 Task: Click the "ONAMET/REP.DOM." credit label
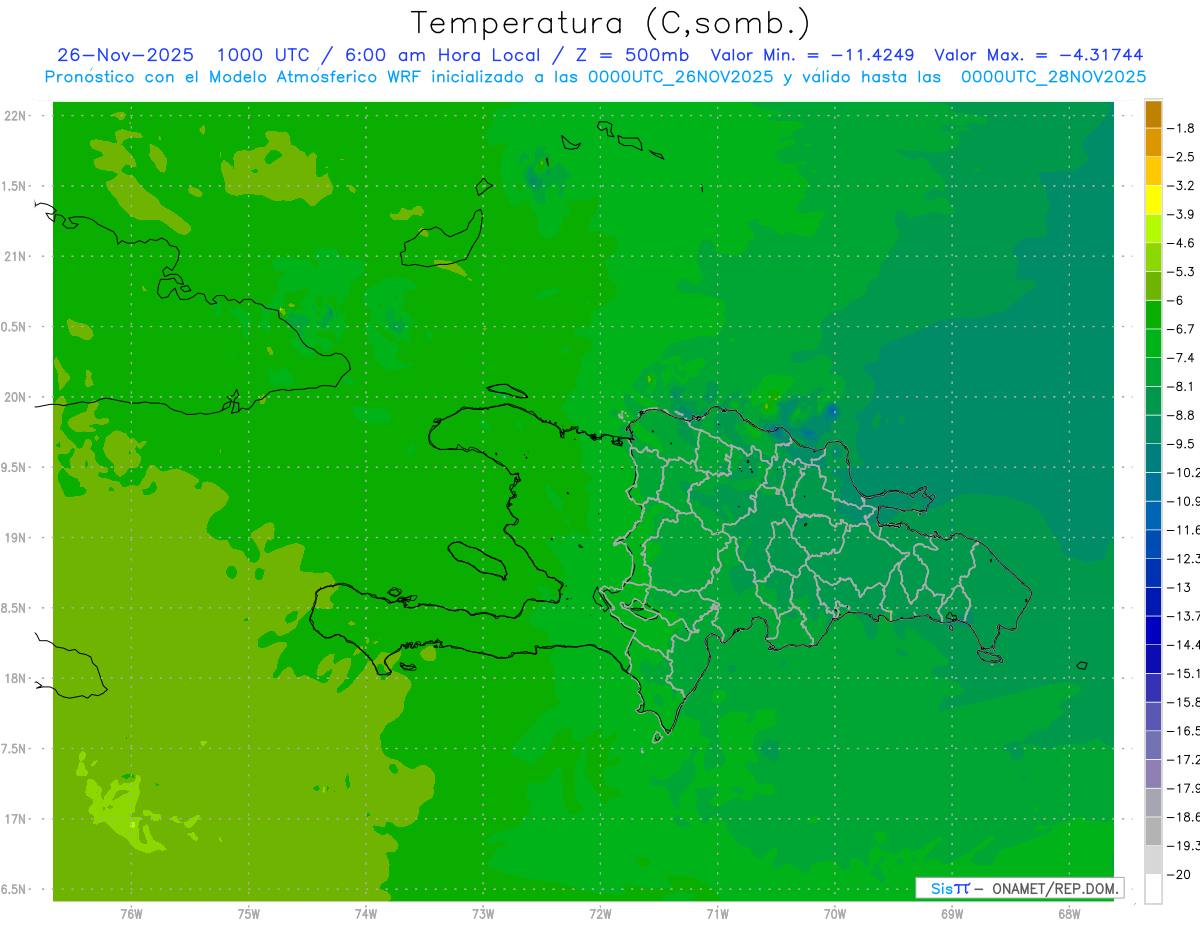tap(1055, 888)
